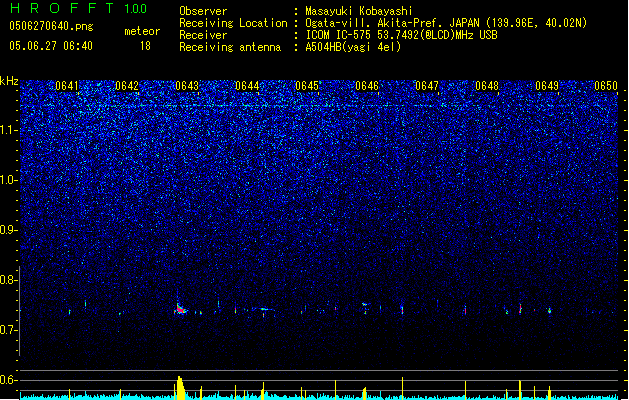Click the 0643 time marker
Screen dimensions: 629x400
click(x=187, y=86)
